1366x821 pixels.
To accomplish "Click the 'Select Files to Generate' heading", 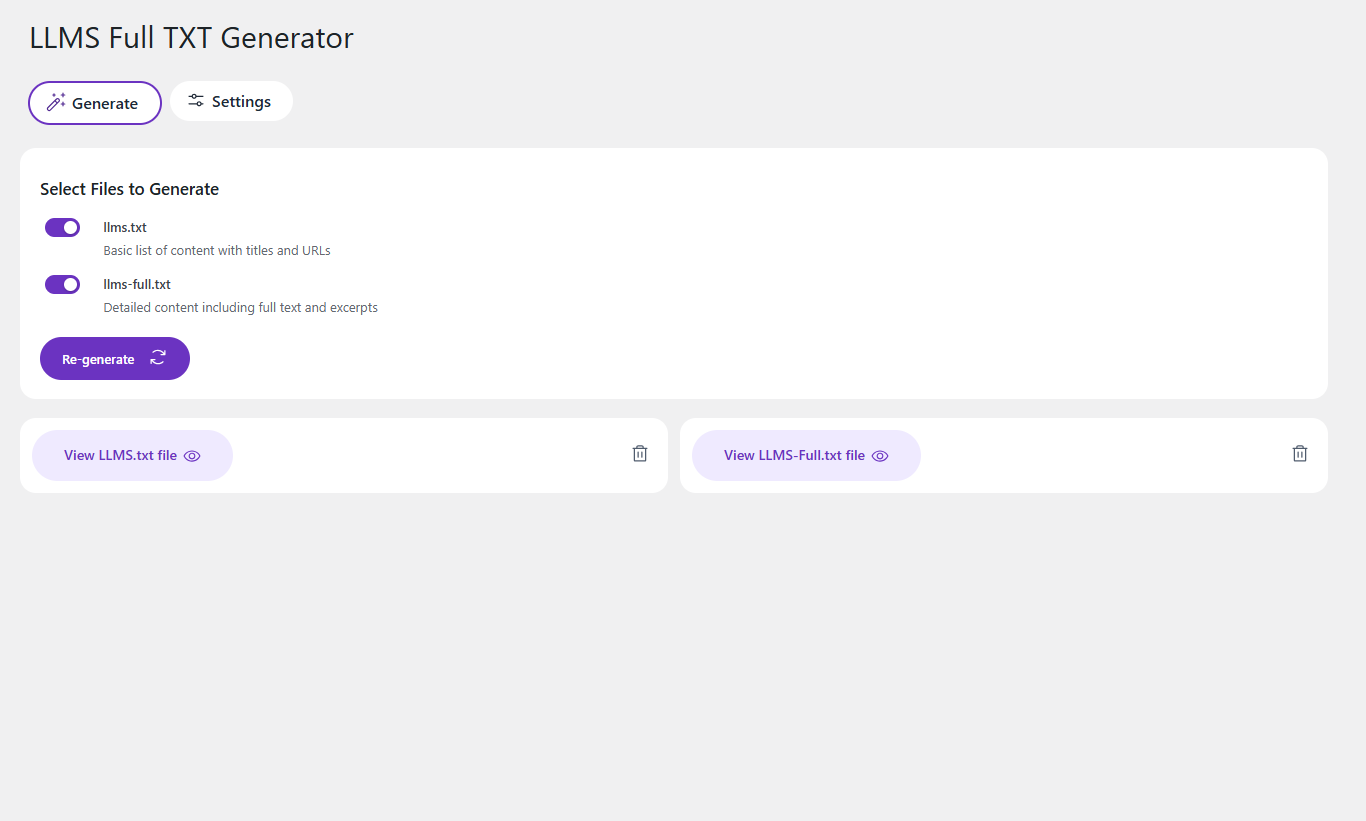I will pyautogui.click(x=129, y=189).
